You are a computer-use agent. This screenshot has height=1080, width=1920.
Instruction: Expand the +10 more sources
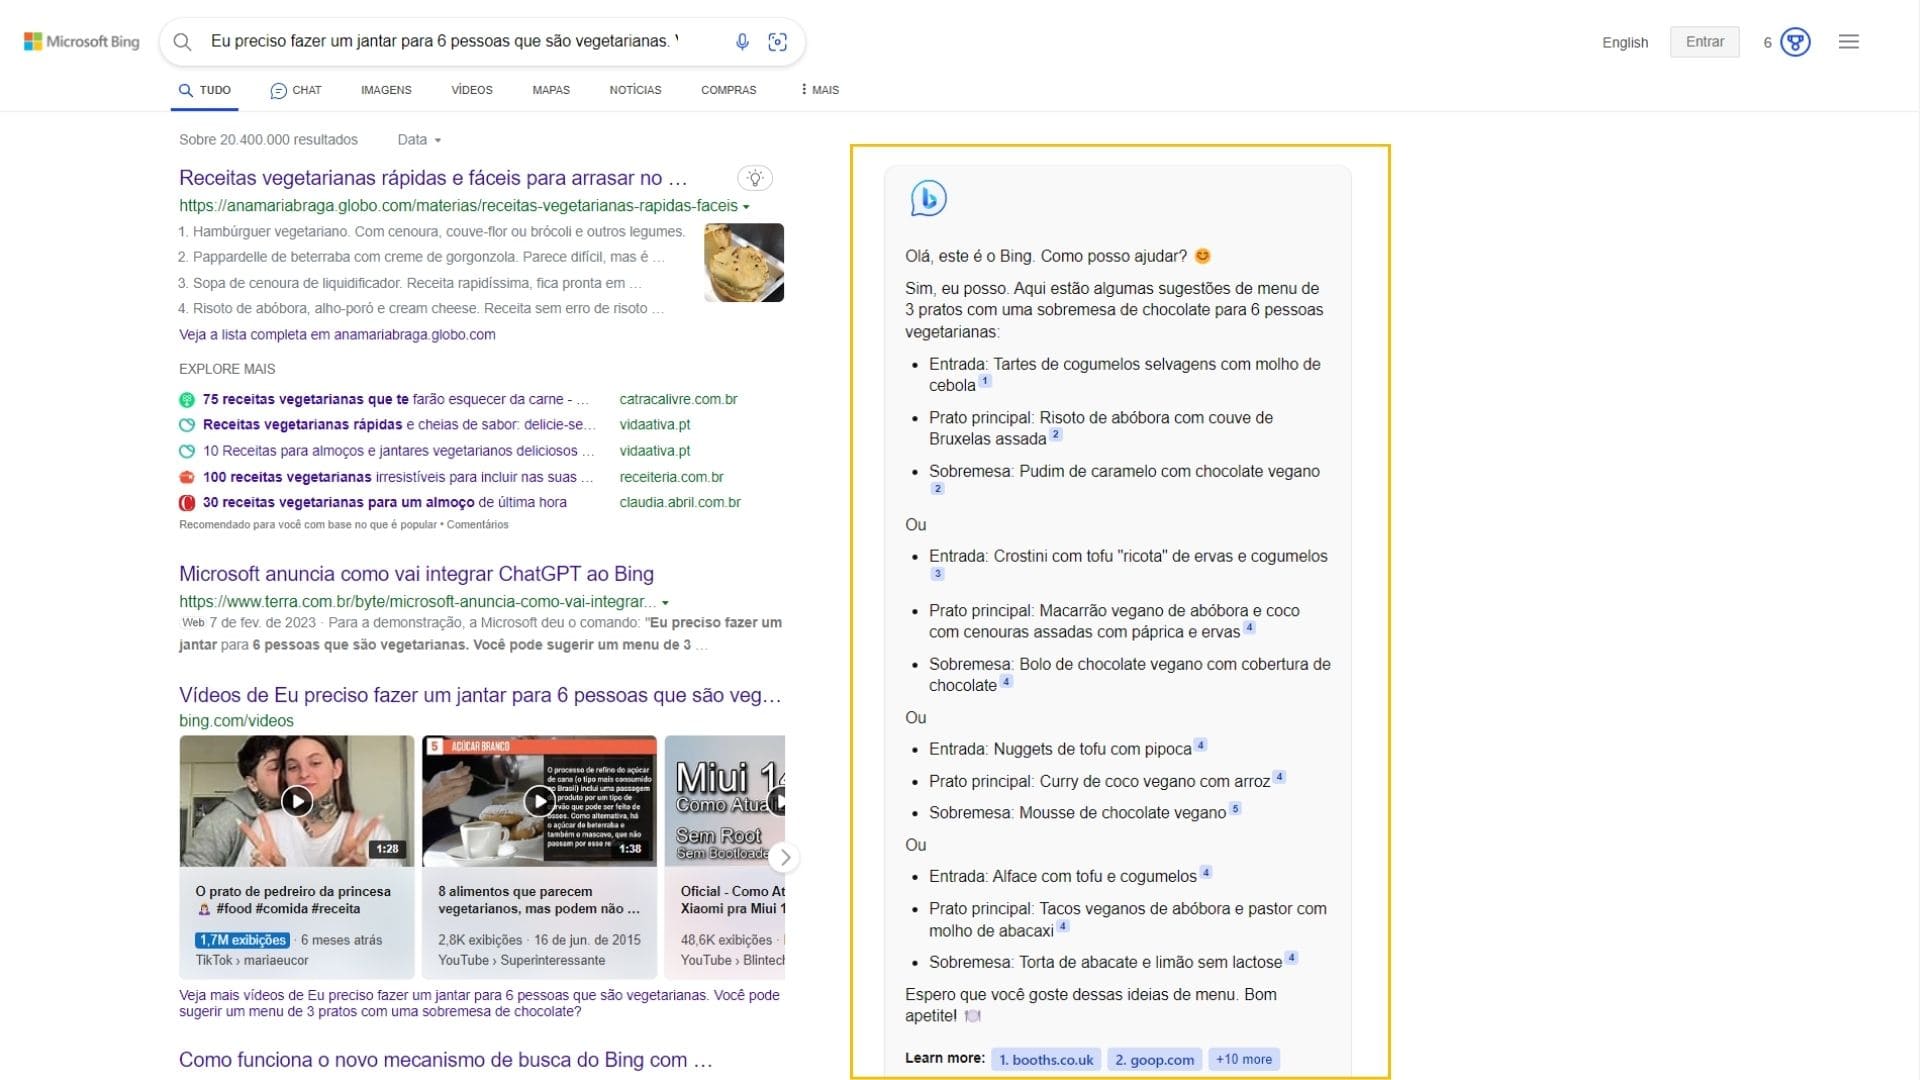coord(1243,1059)
